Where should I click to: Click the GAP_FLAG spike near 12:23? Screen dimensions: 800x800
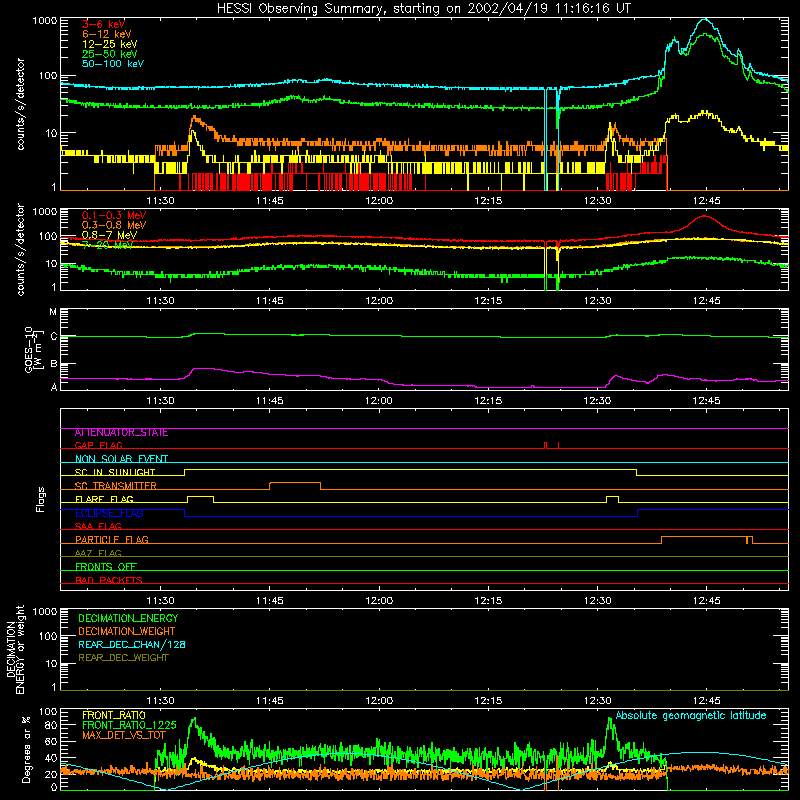pos(546,445)
